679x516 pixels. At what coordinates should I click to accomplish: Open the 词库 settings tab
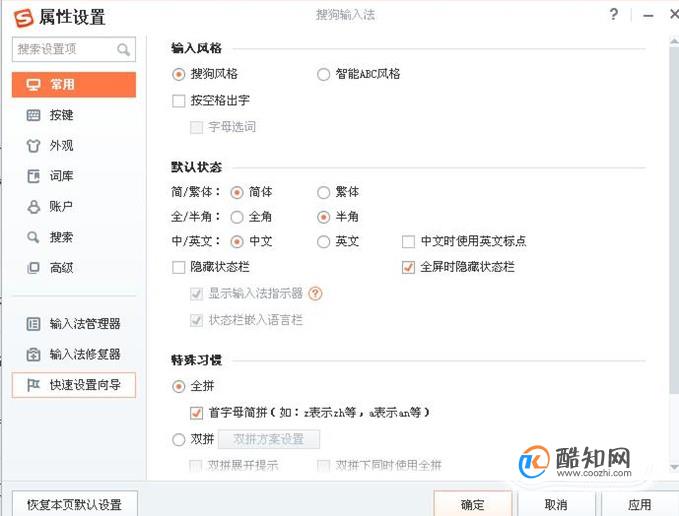(74, 176)
